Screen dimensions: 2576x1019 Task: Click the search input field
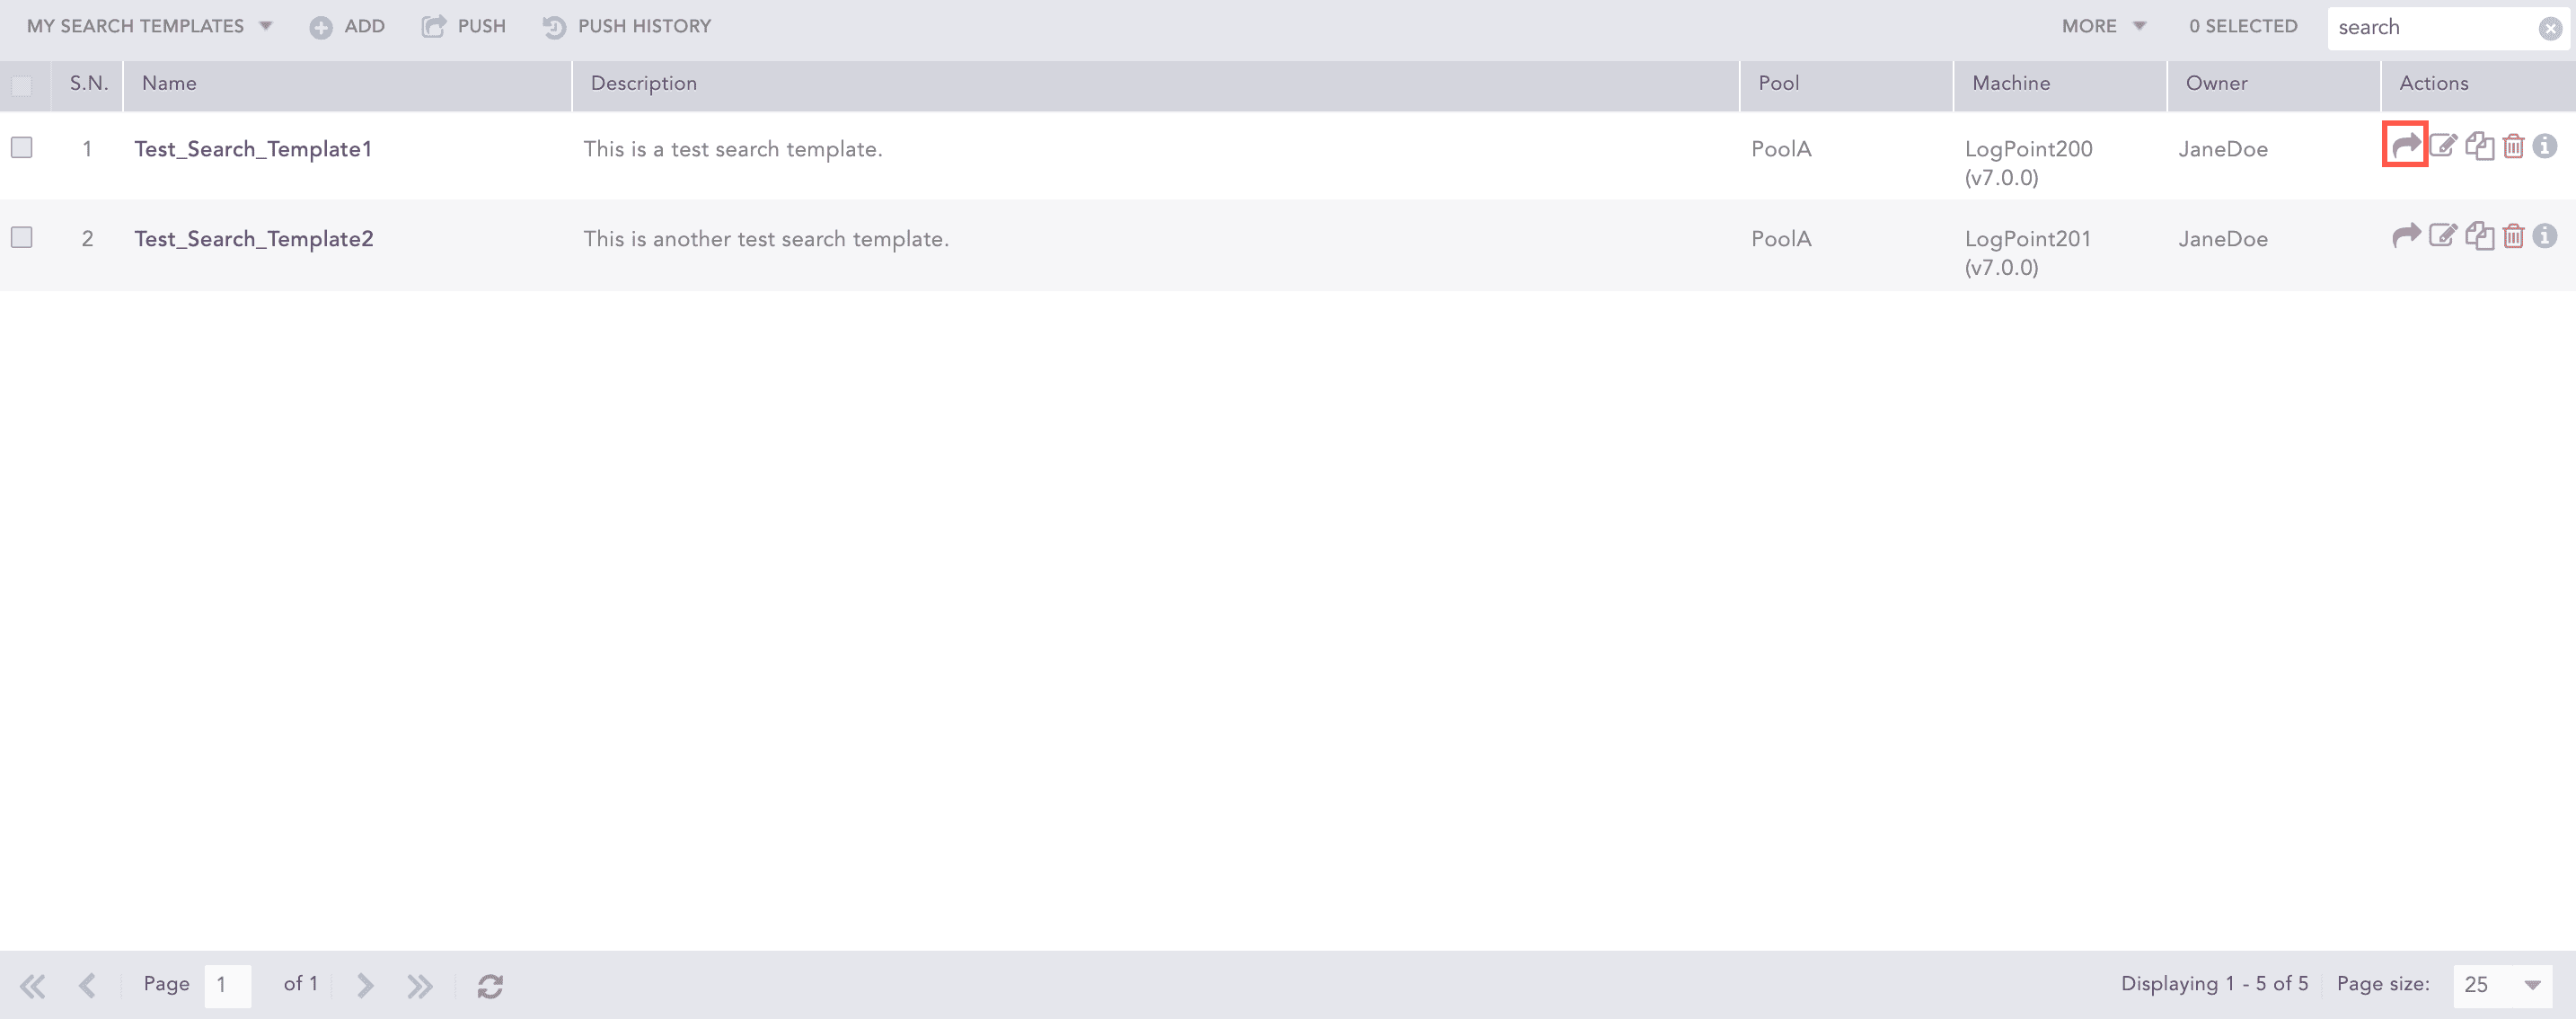[2430, 28]
